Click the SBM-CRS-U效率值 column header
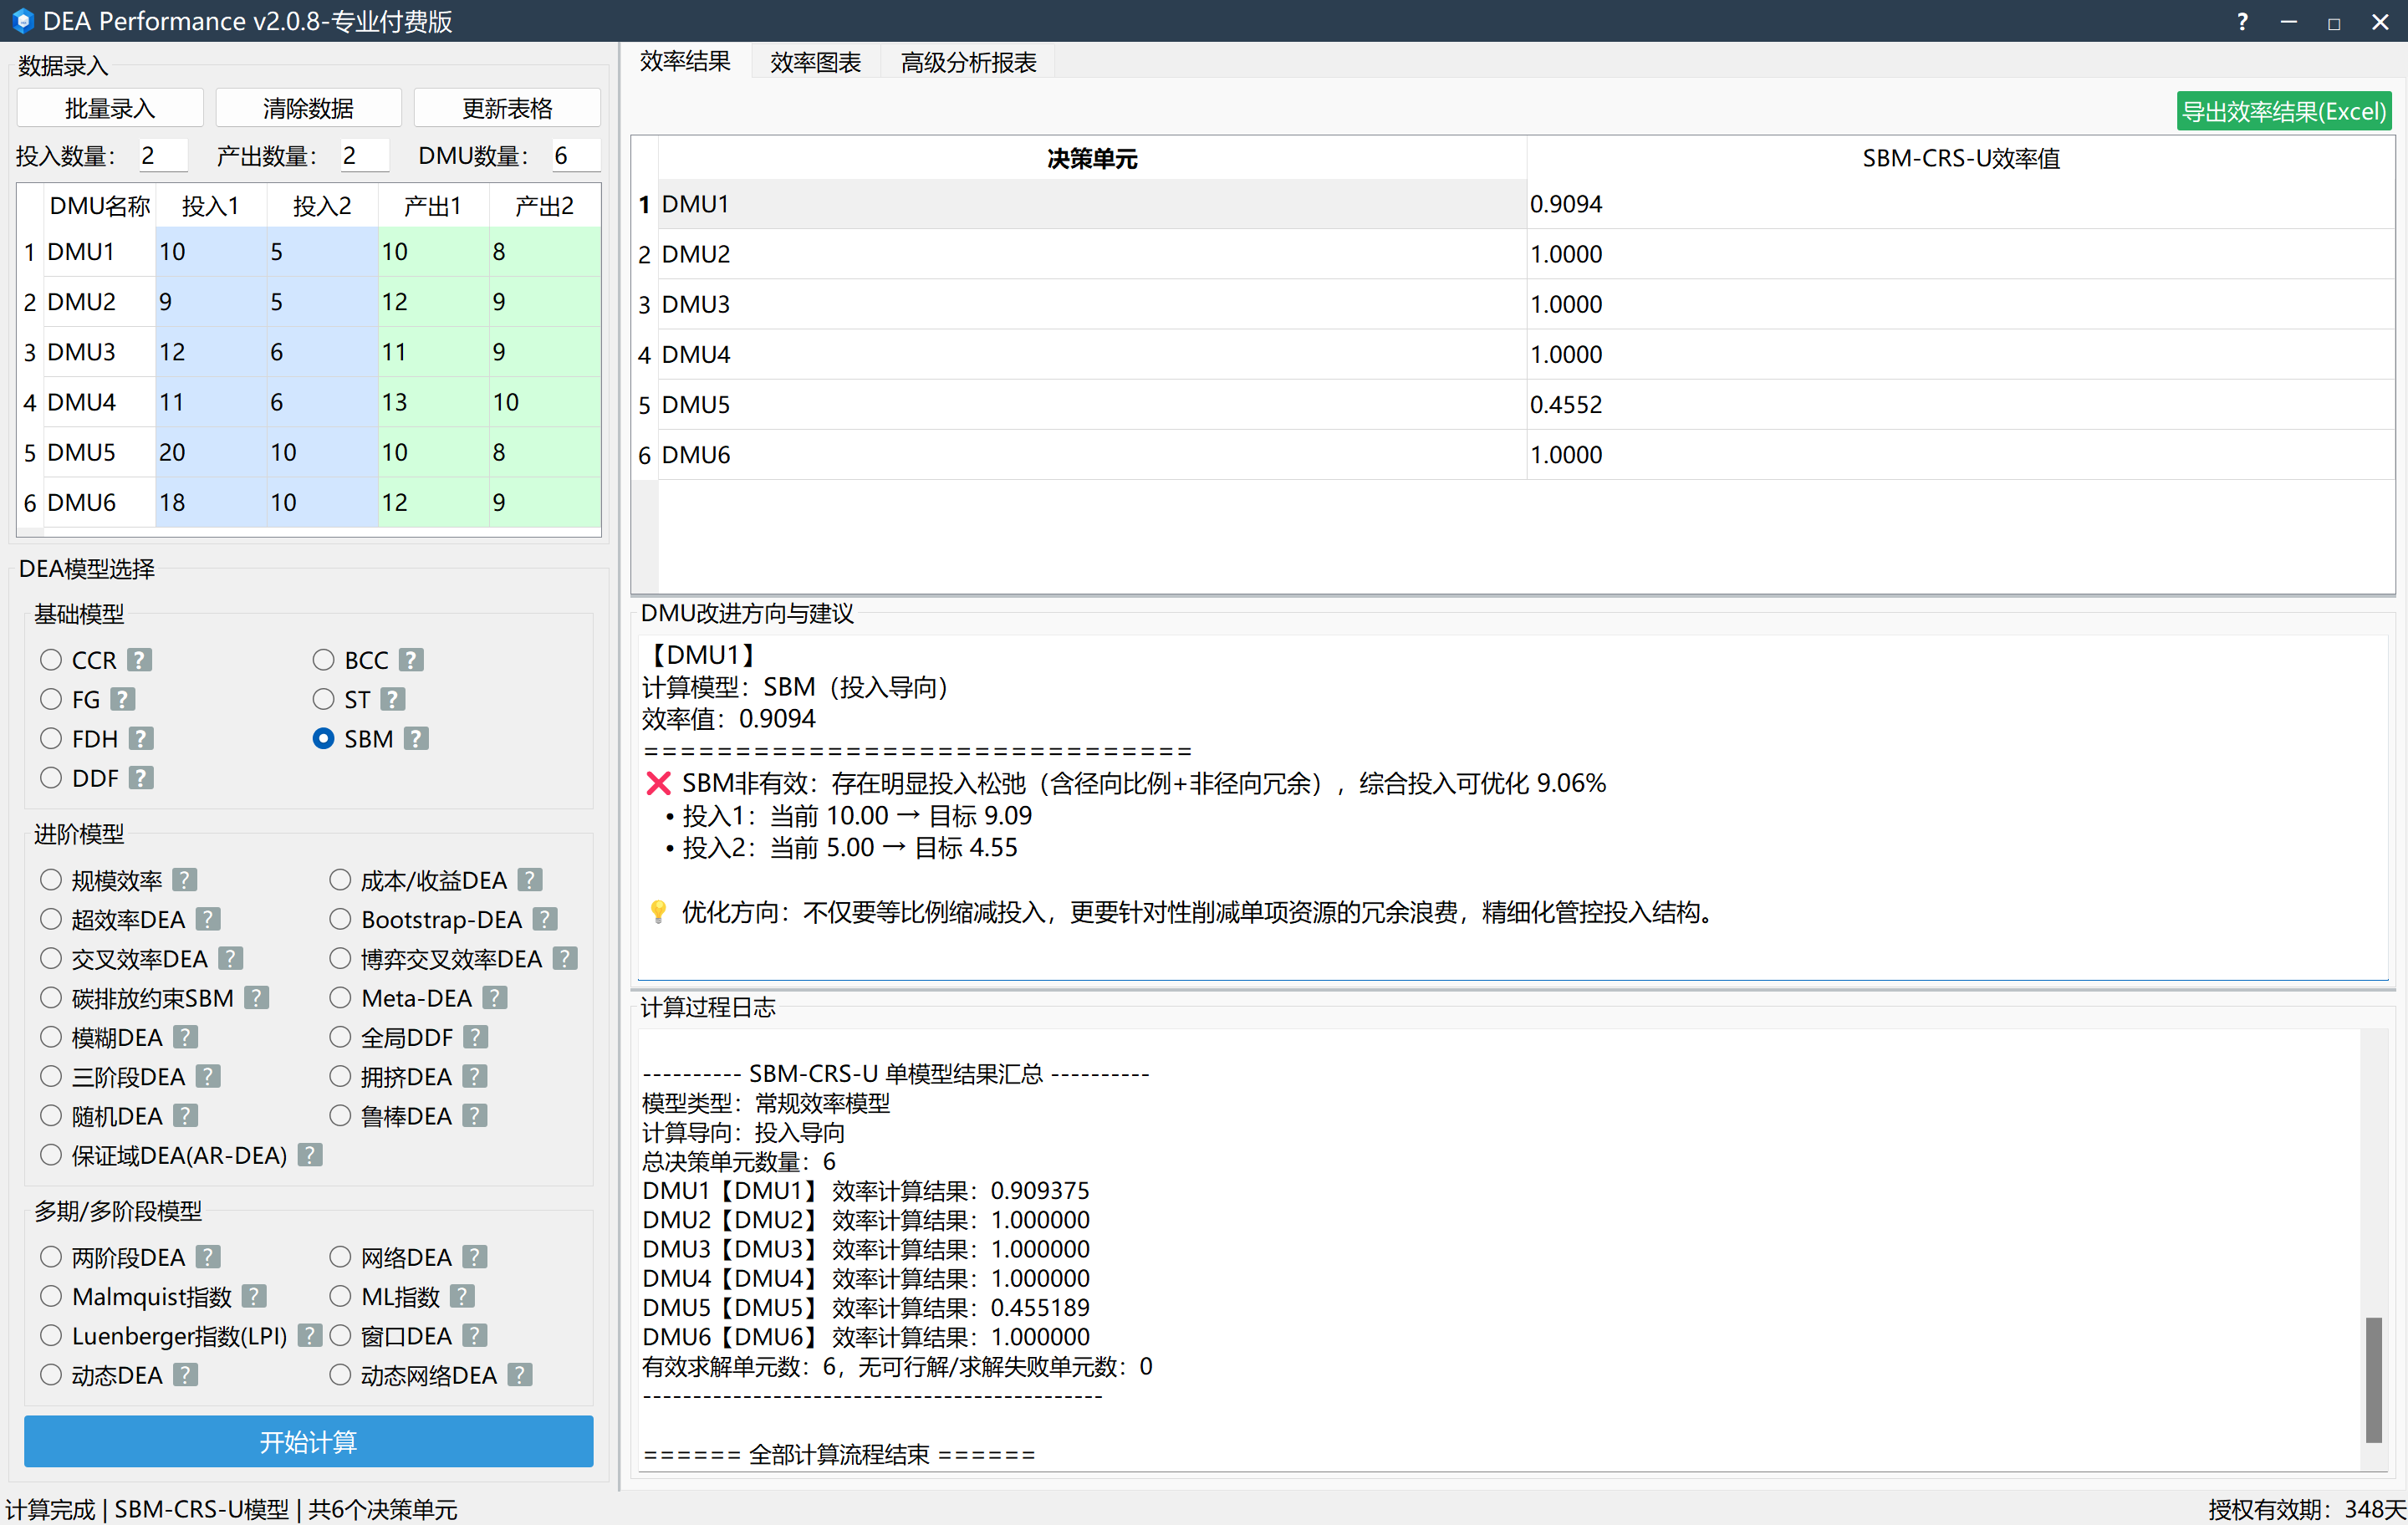The height and width of the screenshot is (1525, 2408). coord(1960,158)
